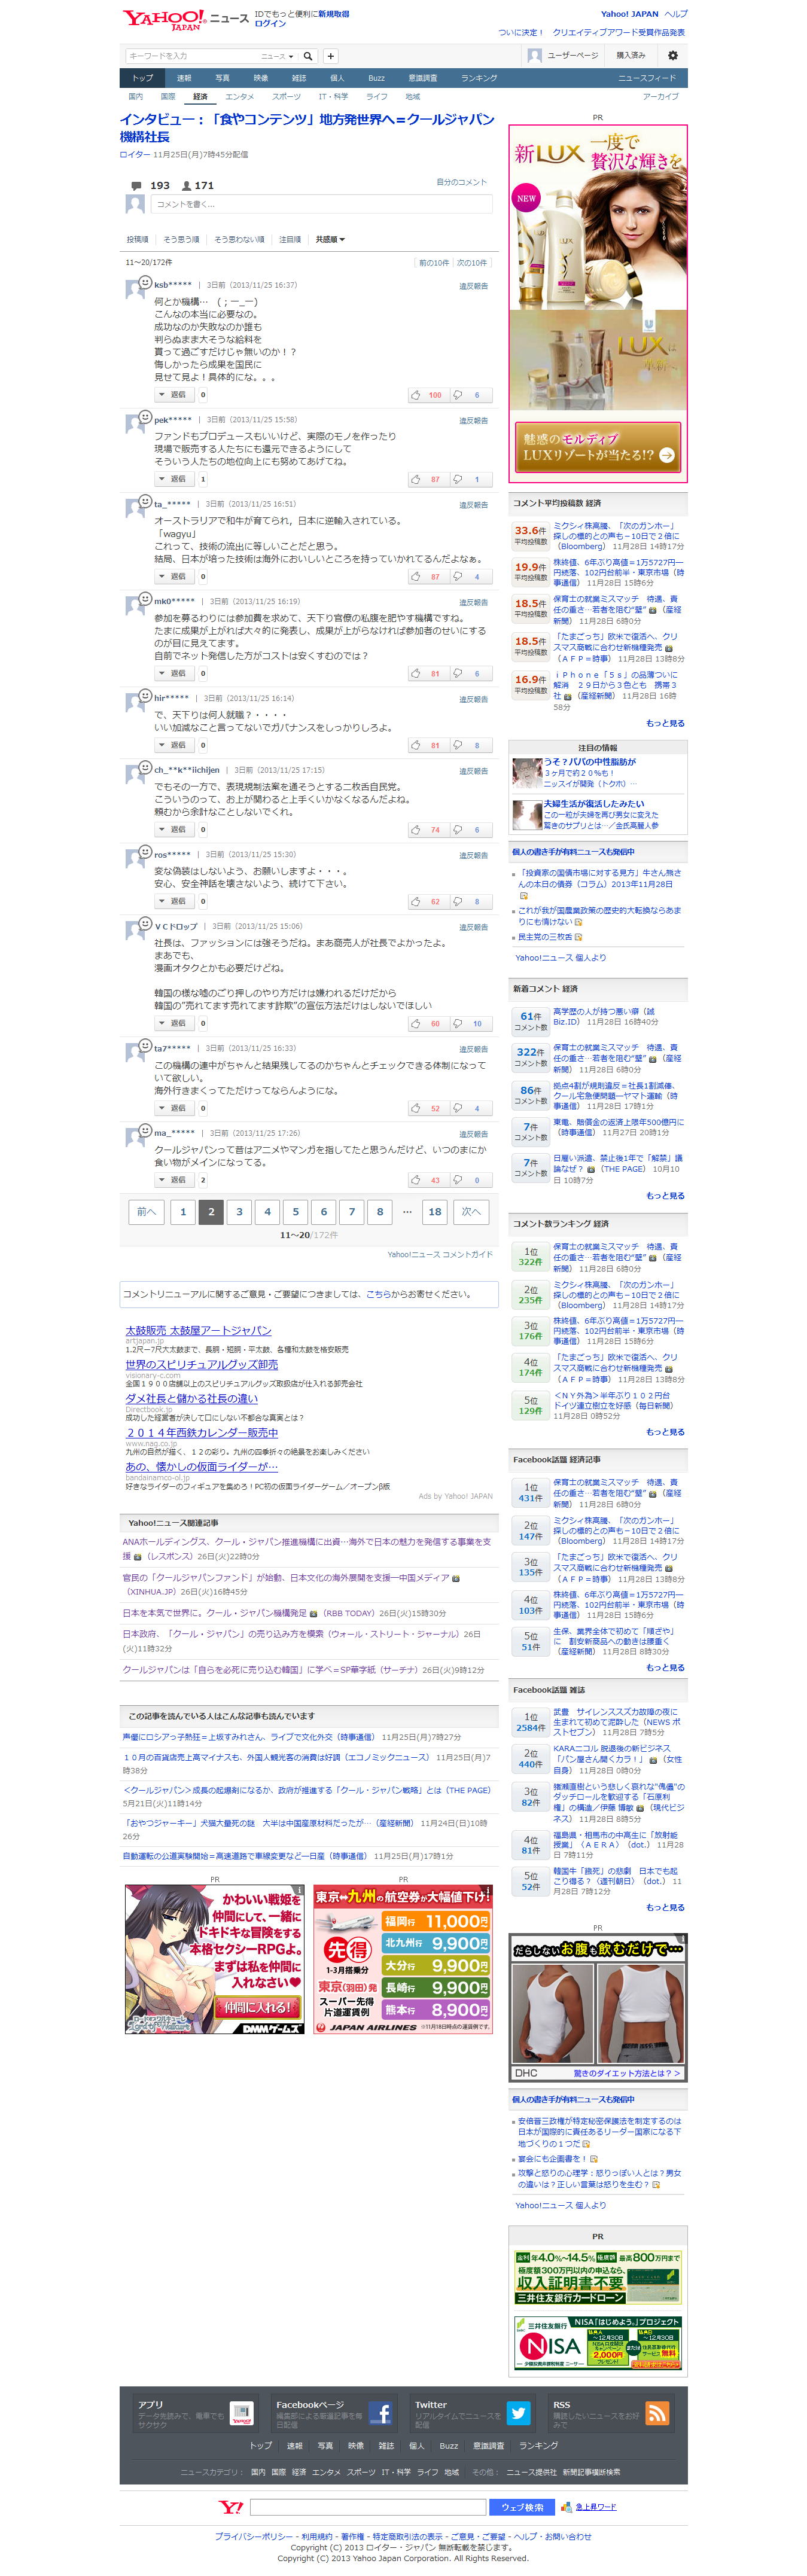Screen dimensions: 807x2576
Task: Click thumbs-up on mko***** comment
Action: click(x=415, y=673)
